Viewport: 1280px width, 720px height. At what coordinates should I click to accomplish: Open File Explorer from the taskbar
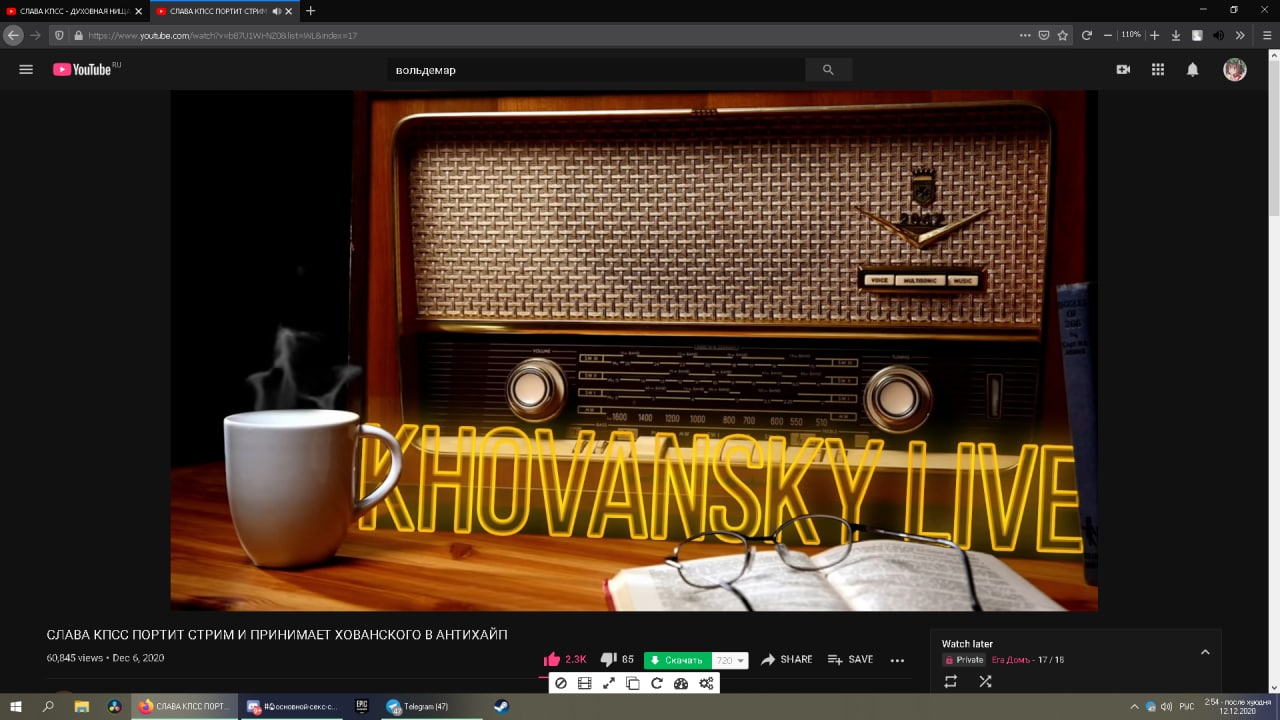82,706
